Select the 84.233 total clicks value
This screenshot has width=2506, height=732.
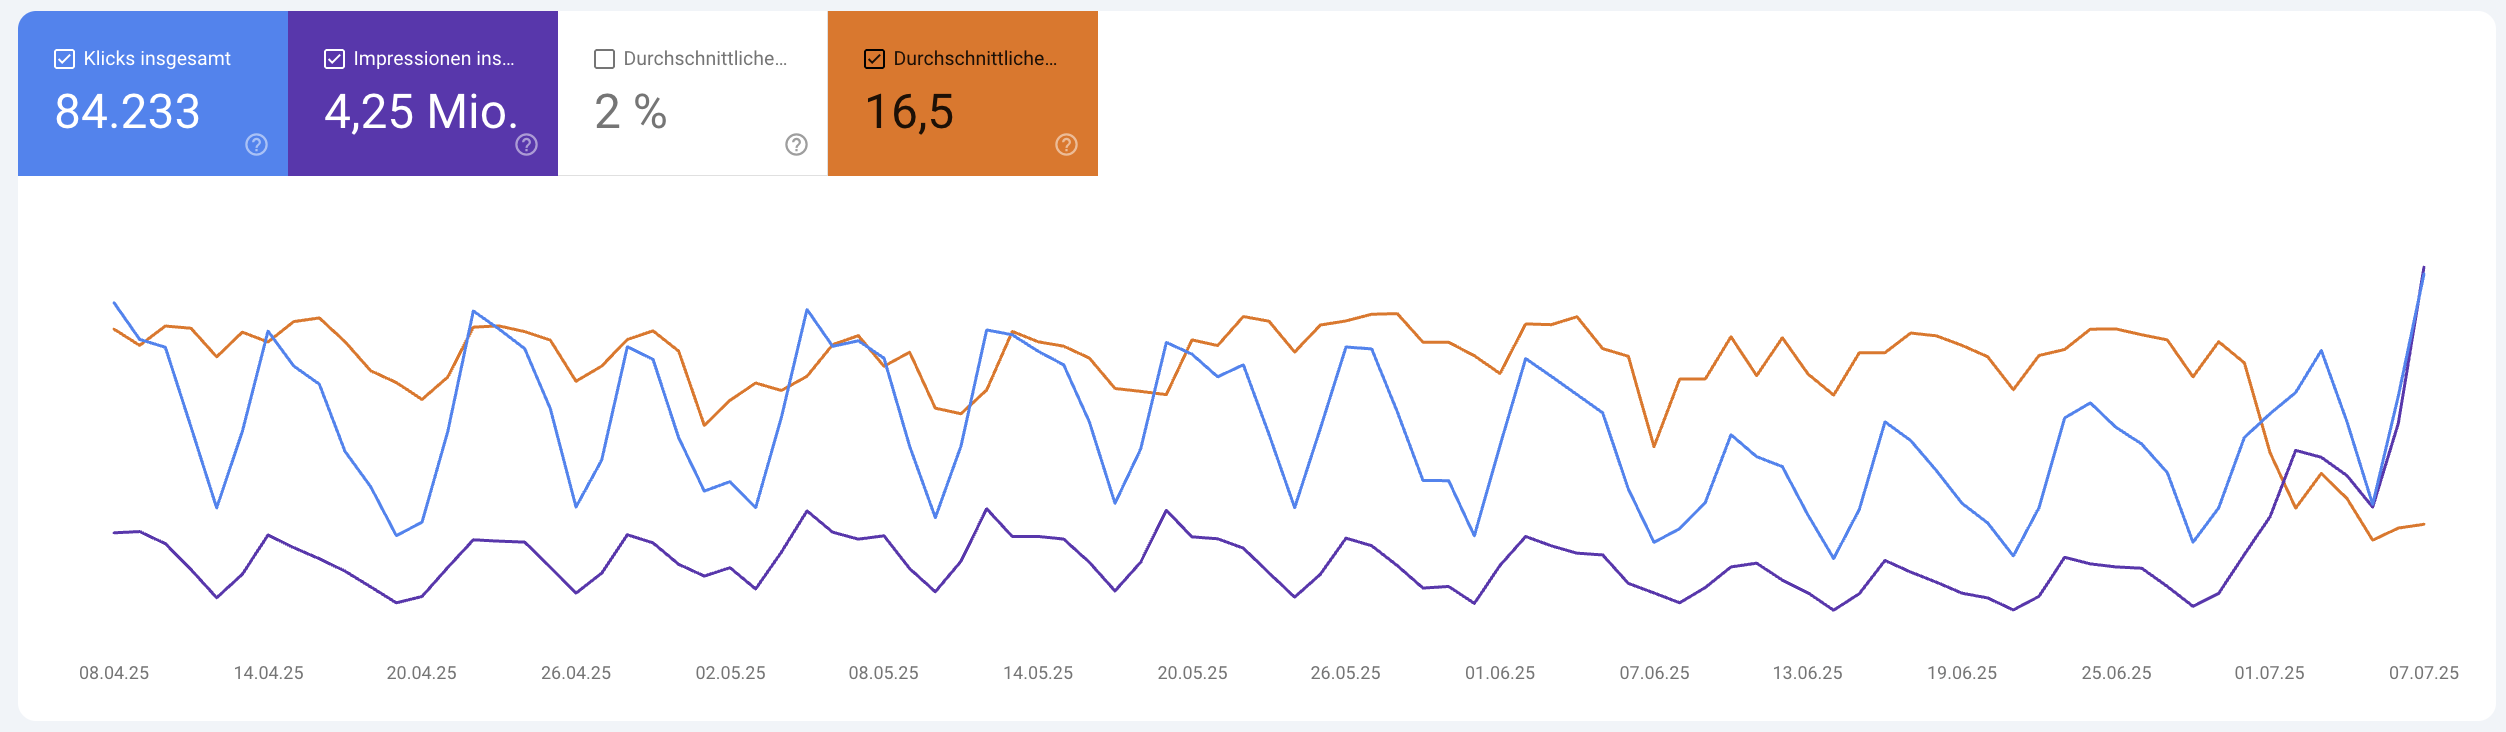coord(128,112)
